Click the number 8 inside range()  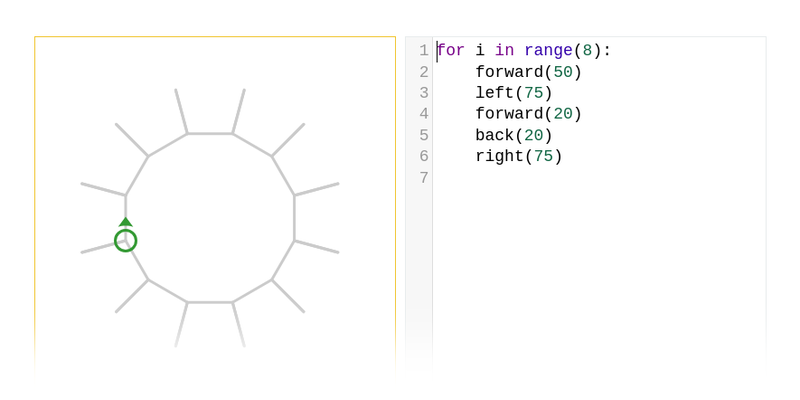587,51
